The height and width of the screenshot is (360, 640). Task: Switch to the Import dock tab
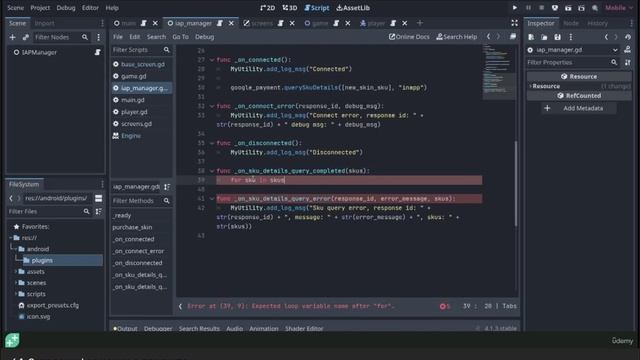tap(44, 23)
